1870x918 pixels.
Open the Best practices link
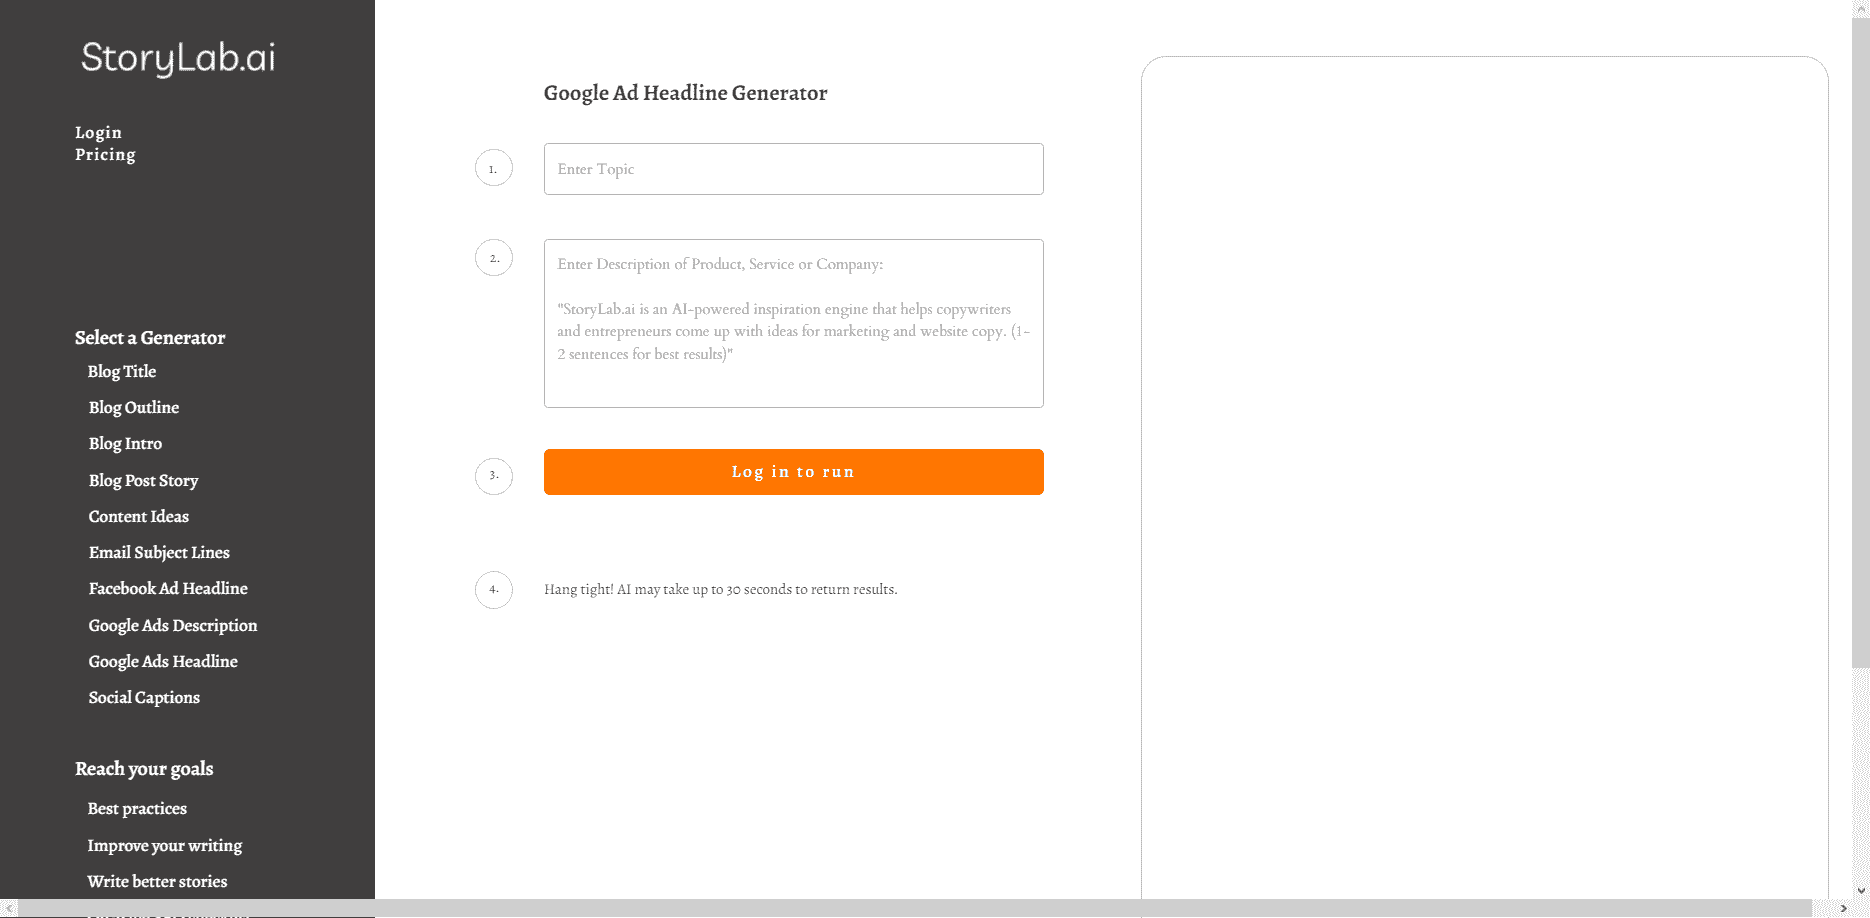click(137, 808)
